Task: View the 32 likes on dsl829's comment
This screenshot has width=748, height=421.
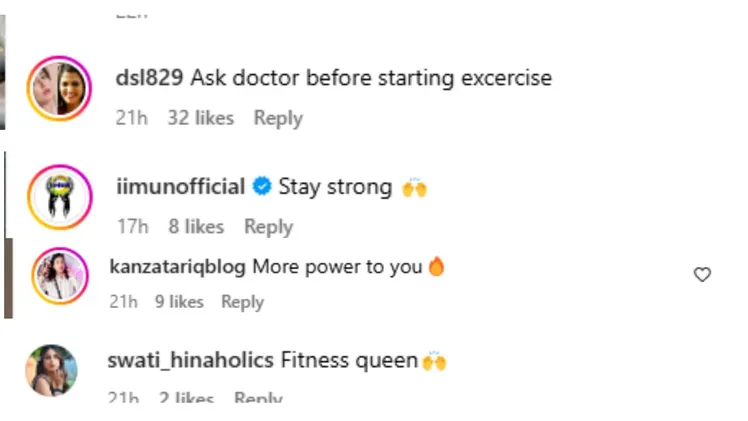Action: [200, 118]
